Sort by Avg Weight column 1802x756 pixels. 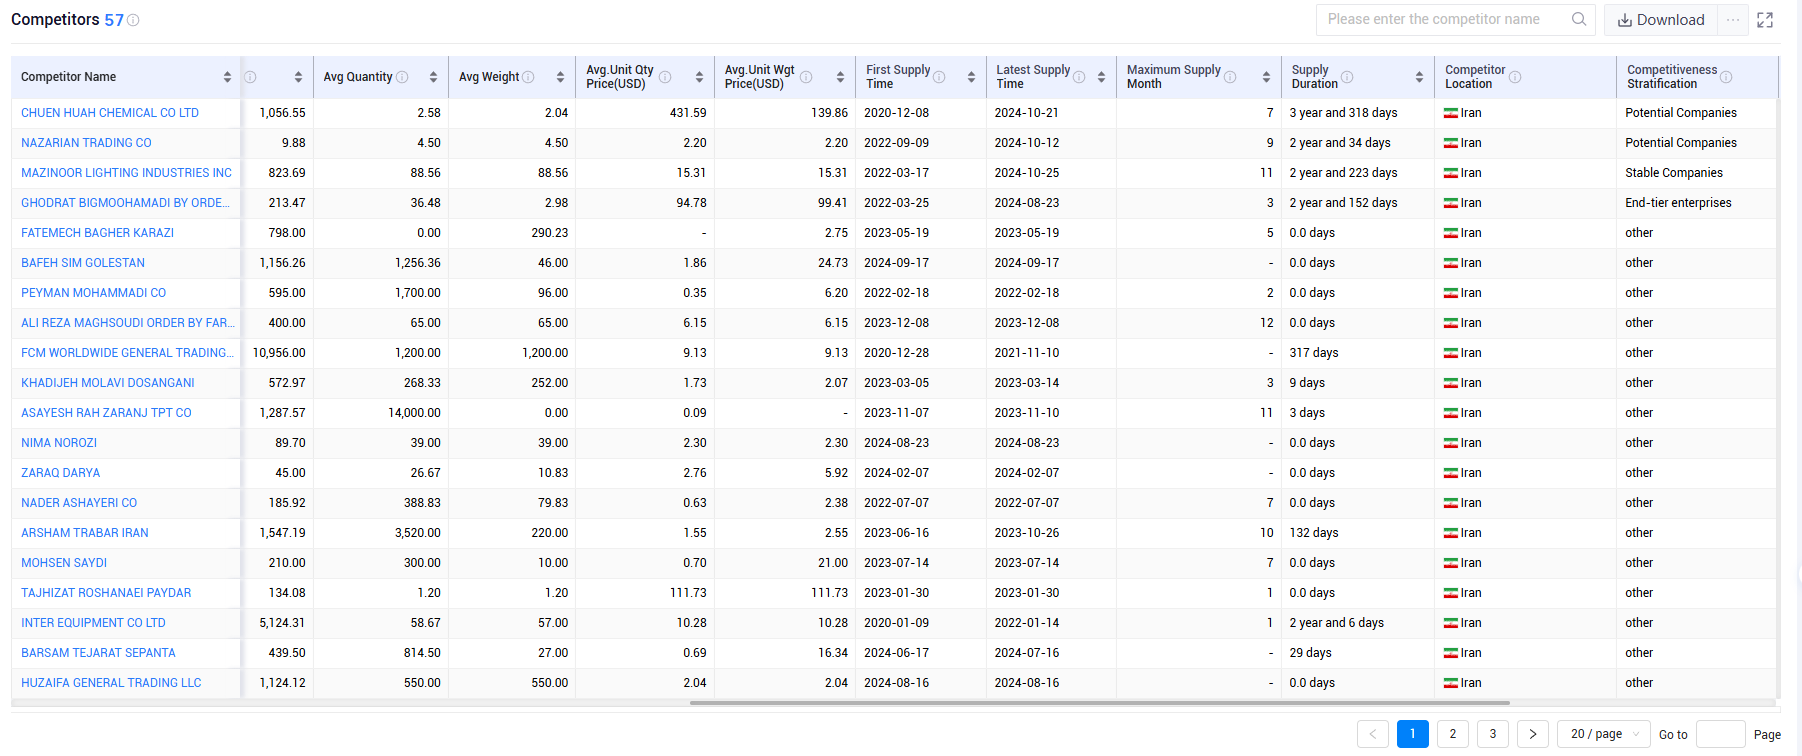tap(560, 77)
